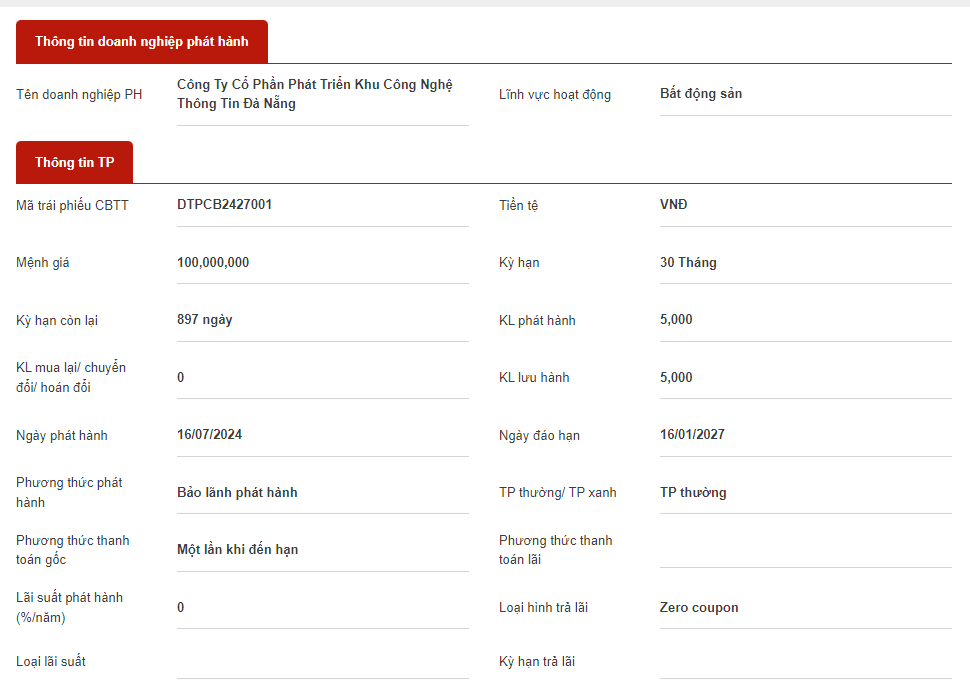970x681 pixels.
Task: Click the Bất động sản sector value
Action: click(x=701, y=94)
